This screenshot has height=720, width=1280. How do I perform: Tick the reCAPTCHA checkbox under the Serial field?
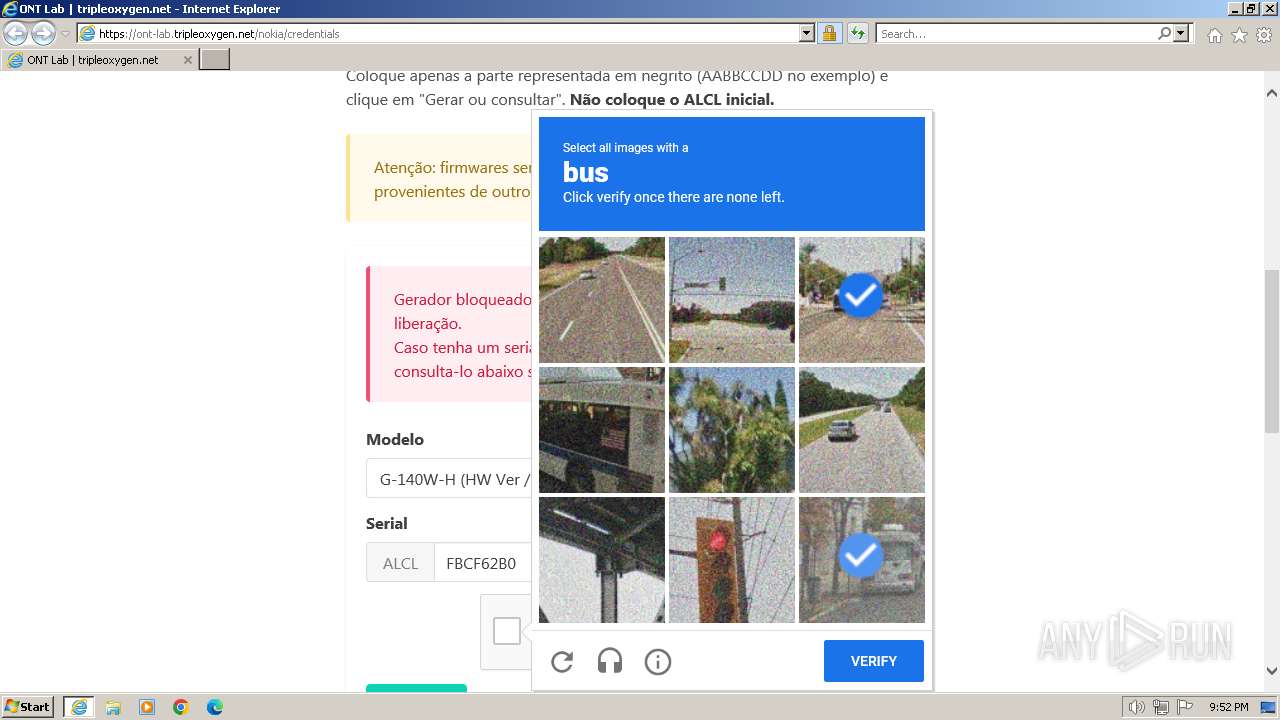coord(507,631)
